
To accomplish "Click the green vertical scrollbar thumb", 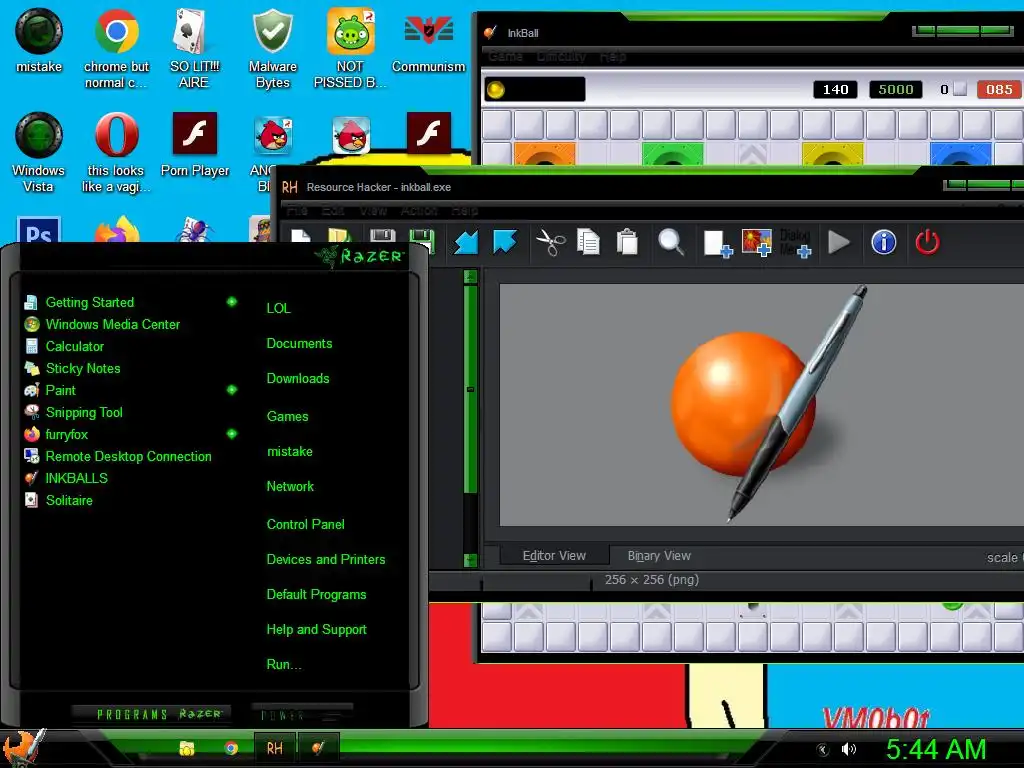I will [470, 389].
